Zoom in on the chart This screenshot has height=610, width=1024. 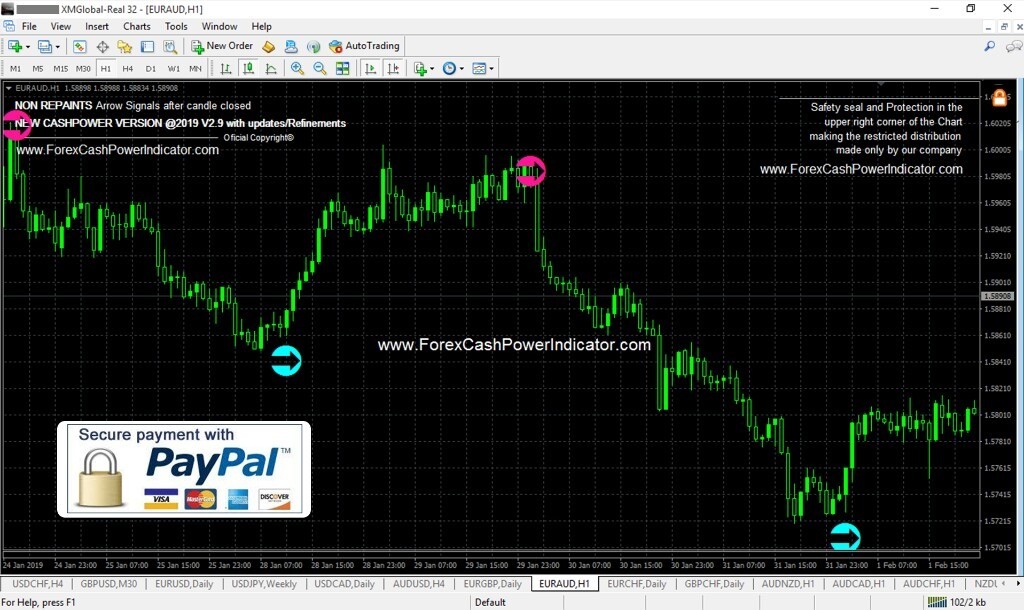(x=297, y=69)
